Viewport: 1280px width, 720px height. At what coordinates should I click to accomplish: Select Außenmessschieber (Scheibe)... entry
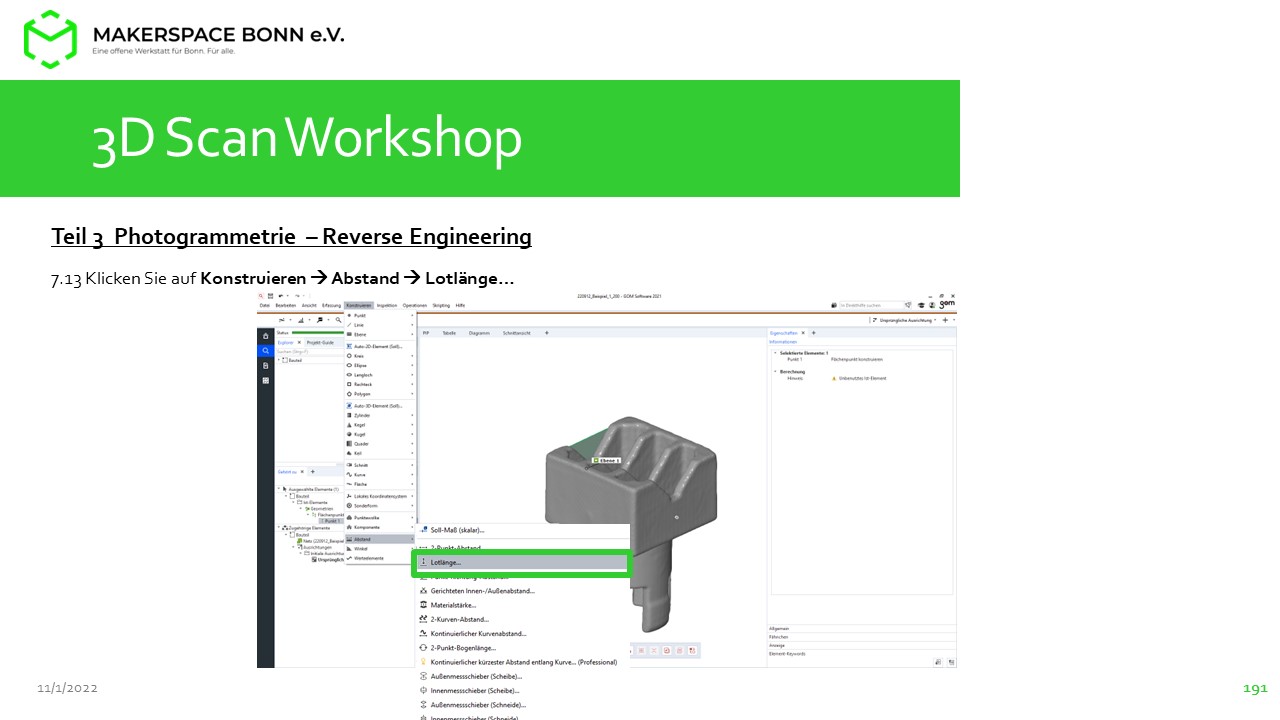tap(476, 676)
